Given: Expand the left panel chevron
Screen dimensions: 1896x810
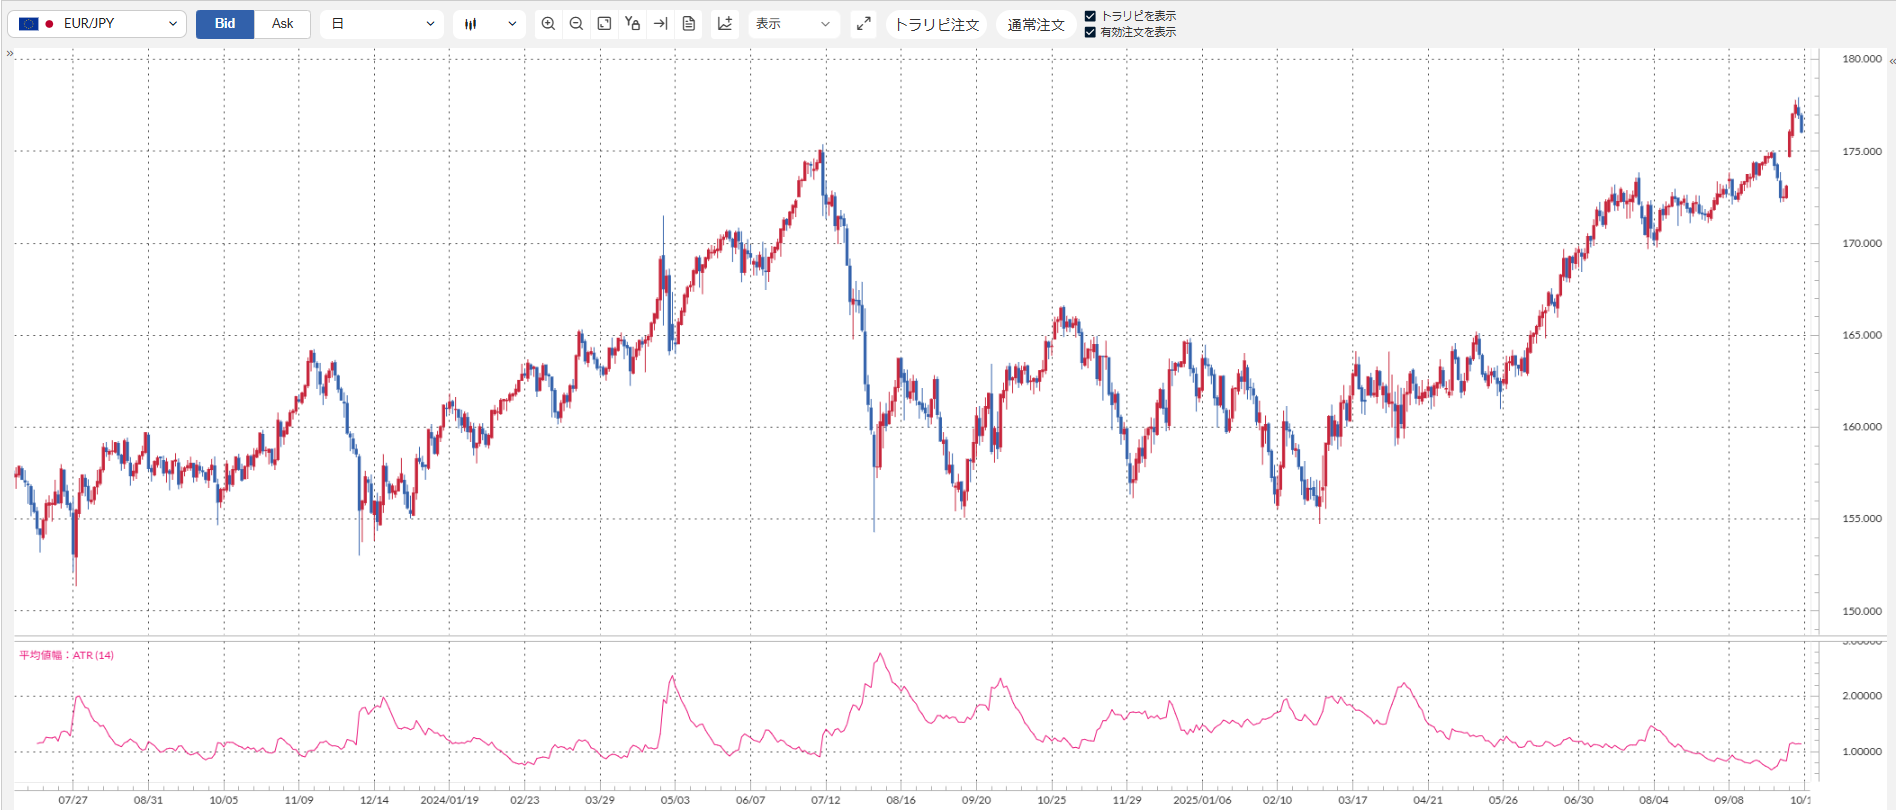Looking at the screenshot, I should tap(10, 54).
